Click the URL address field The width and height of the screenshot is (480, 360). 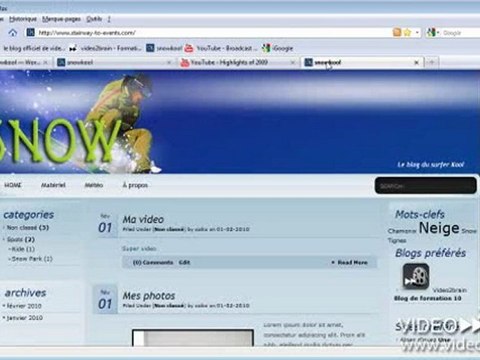[213, 33]
